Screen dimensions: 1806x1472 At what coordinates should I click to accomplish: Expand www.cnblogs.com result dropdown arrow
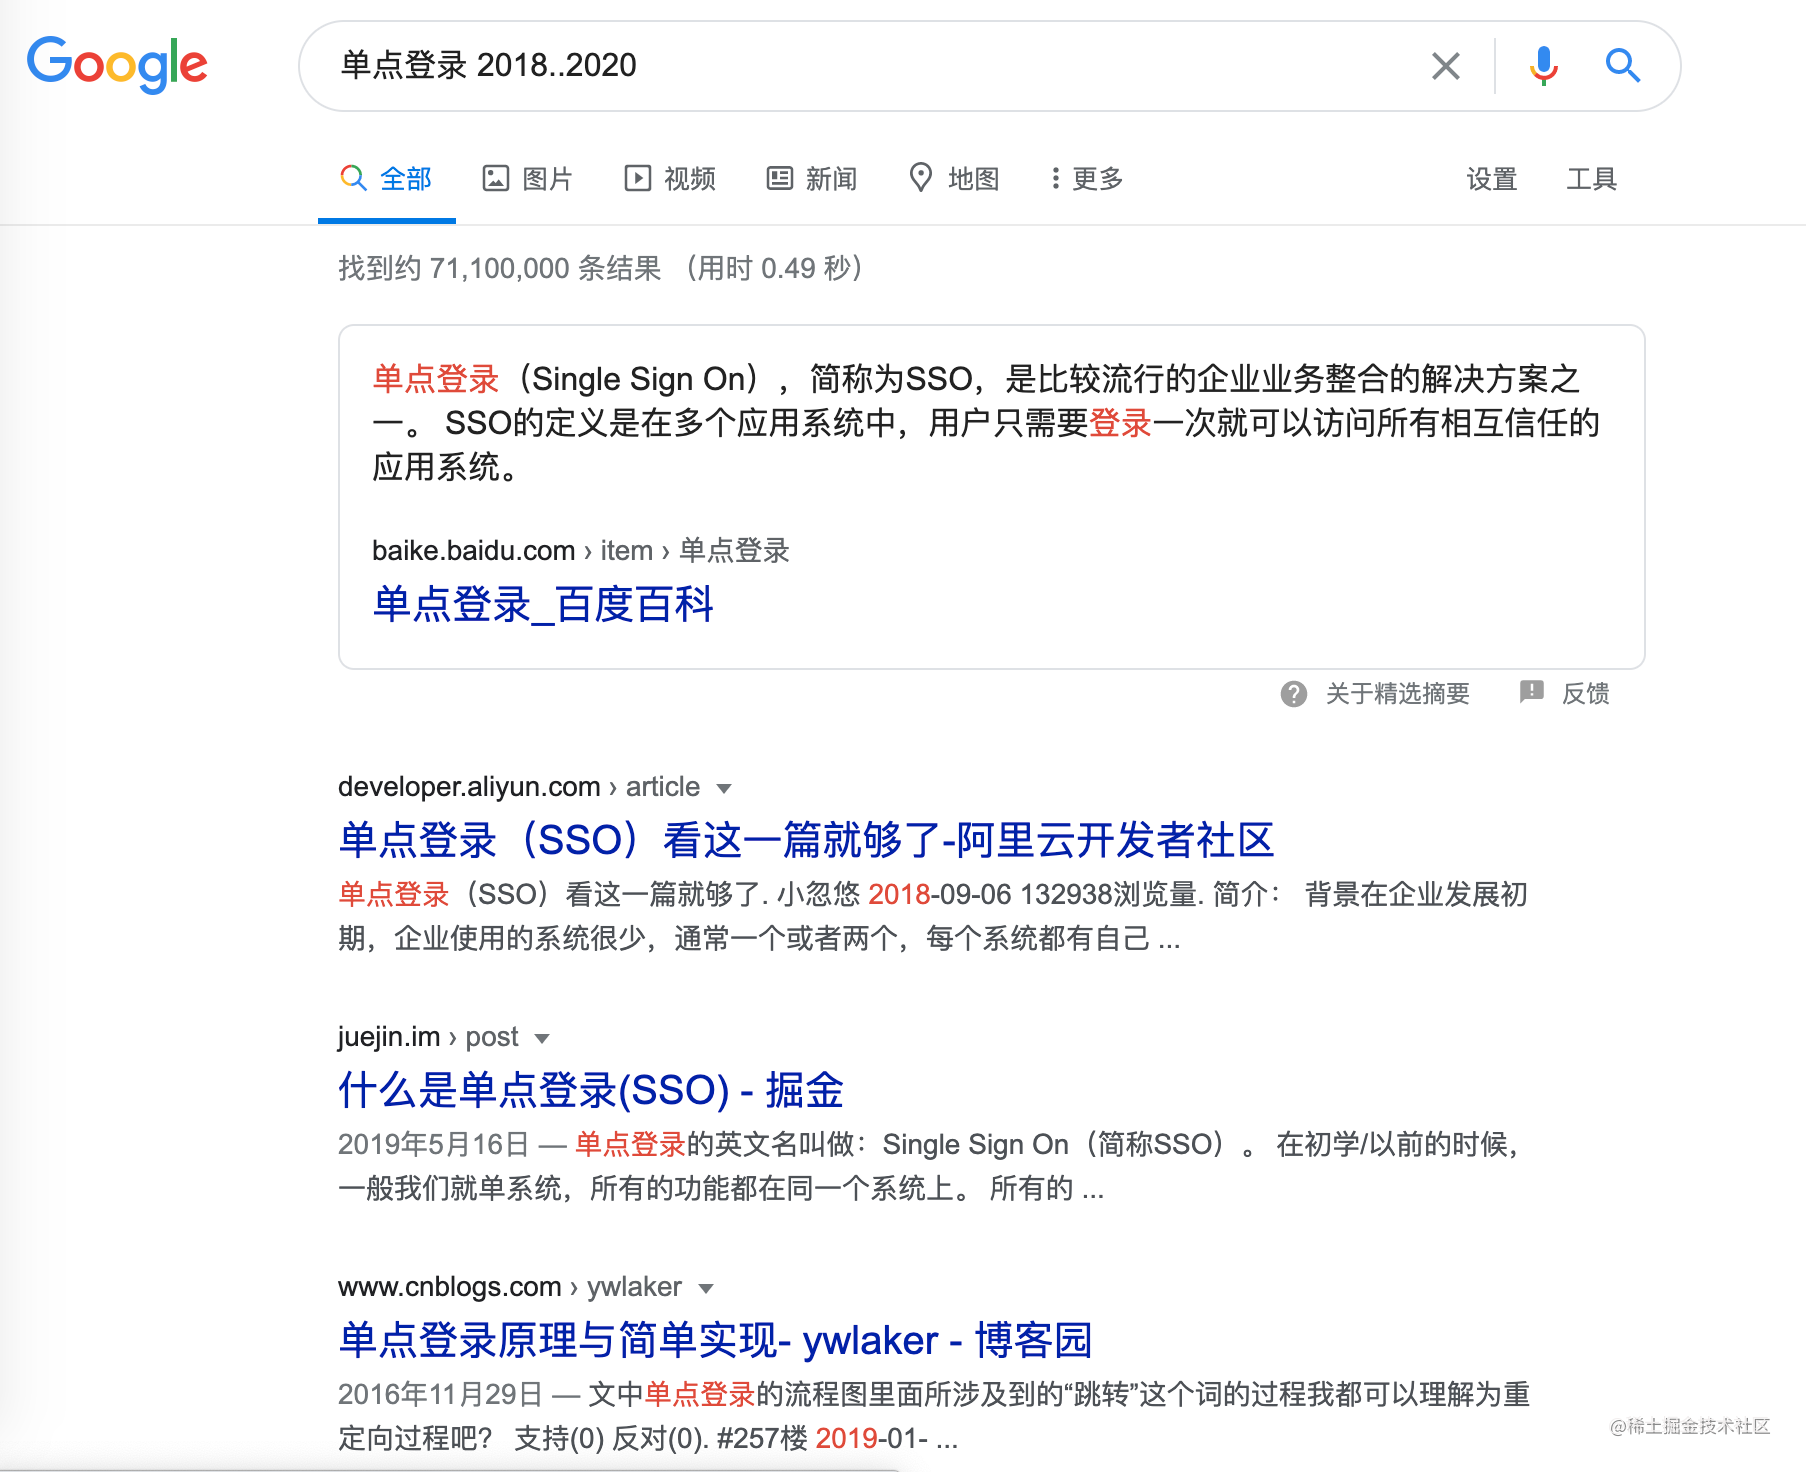point(706,1288)
